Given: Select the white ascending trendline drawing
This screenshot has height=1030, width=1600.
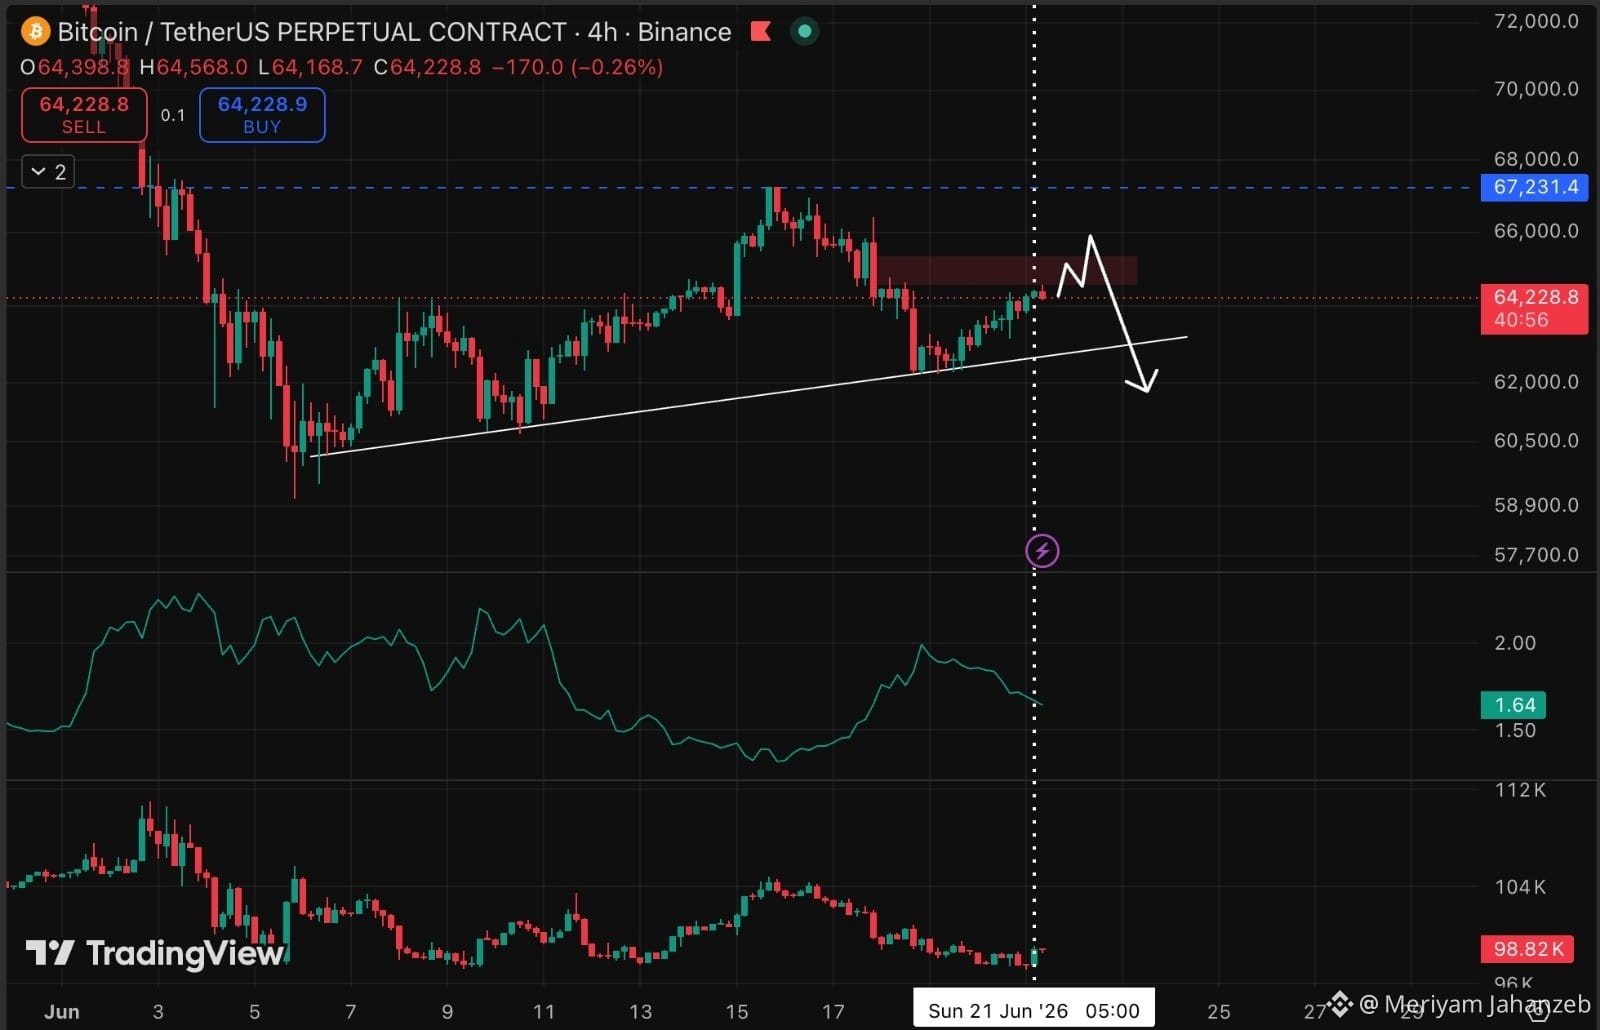Looking at the screenshot, I should 750,396.
